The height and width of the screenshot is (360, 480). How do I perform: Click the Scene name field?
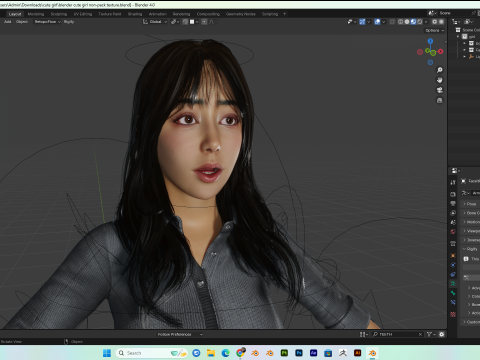pos(453,13)
